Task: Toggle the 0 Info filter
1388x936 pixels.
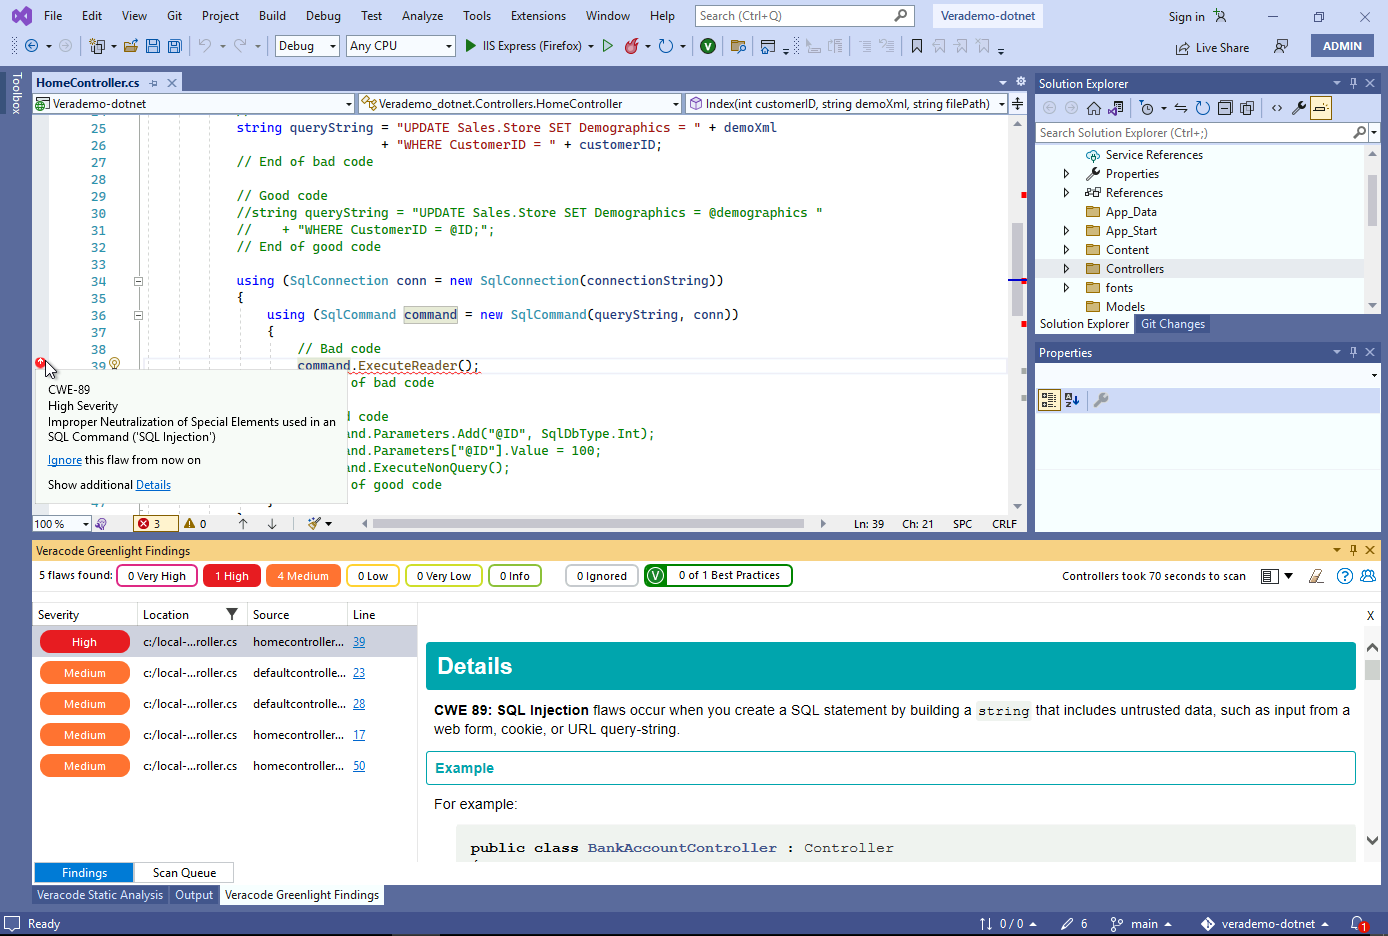Action: [515, 576]
